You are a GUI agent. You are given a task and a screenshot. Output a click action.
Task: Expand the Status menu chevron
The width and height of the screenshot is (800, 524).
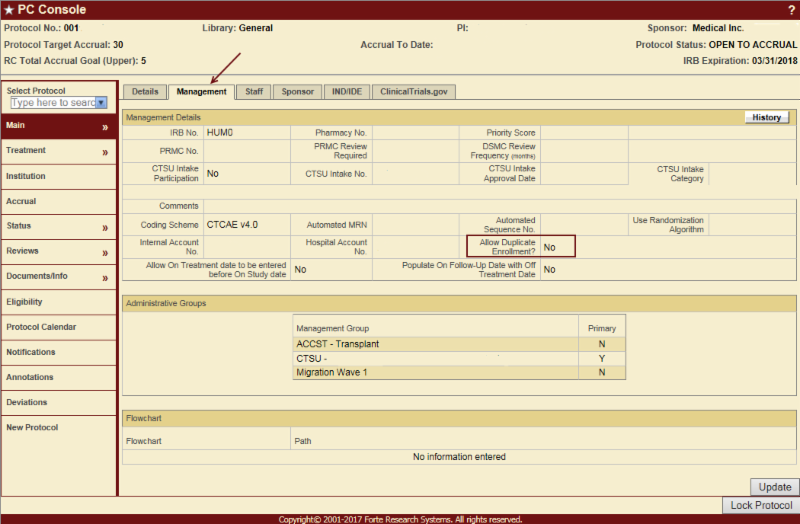tap(105, 228)
